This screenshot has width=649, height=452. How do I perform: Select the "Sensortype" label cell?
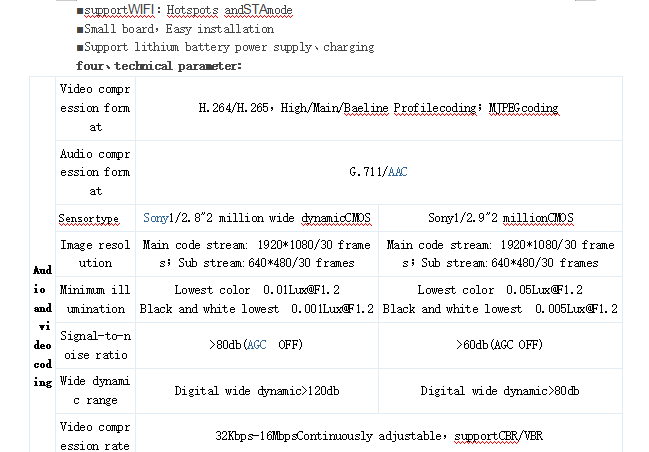(x=89, y=219)
